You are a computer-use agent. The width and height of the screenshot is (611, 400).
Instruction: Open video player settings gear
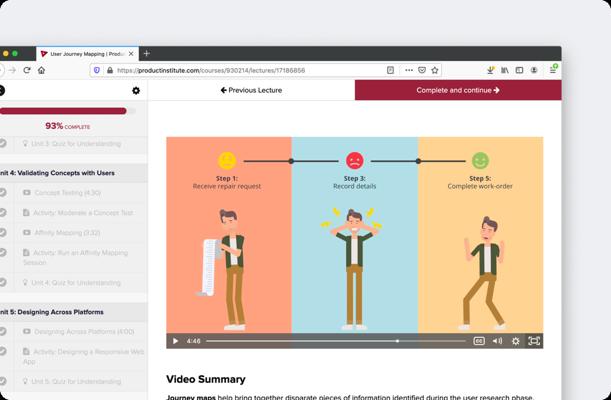point(516,341)
